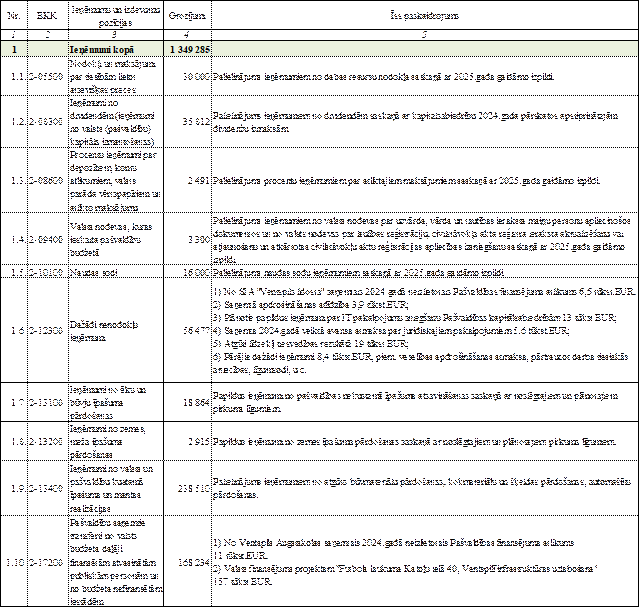This screenshot has height=608, width=640.
Task: Select the empty explanation cell beside 1 349 285
Action: (425, 49)
